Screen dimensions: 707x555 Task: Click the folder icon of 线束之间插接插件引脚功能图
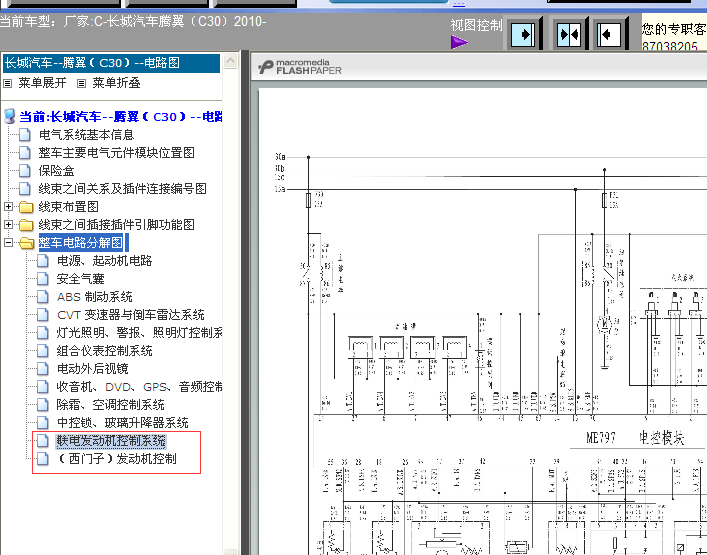click(27, 225)
